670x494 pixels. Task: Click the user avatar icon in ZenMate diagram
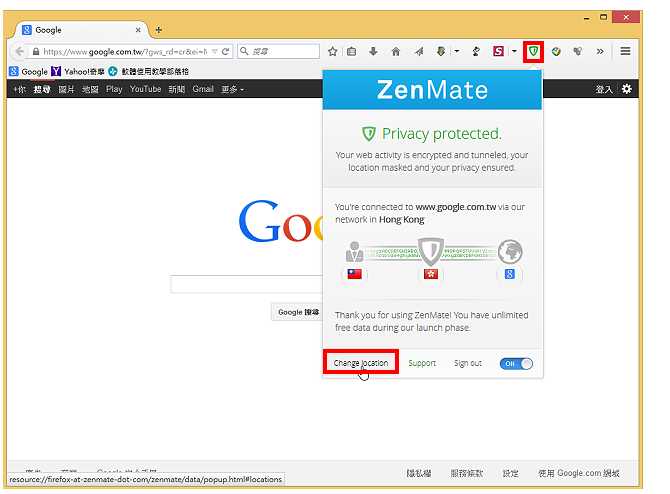click(x=354, y=252)
